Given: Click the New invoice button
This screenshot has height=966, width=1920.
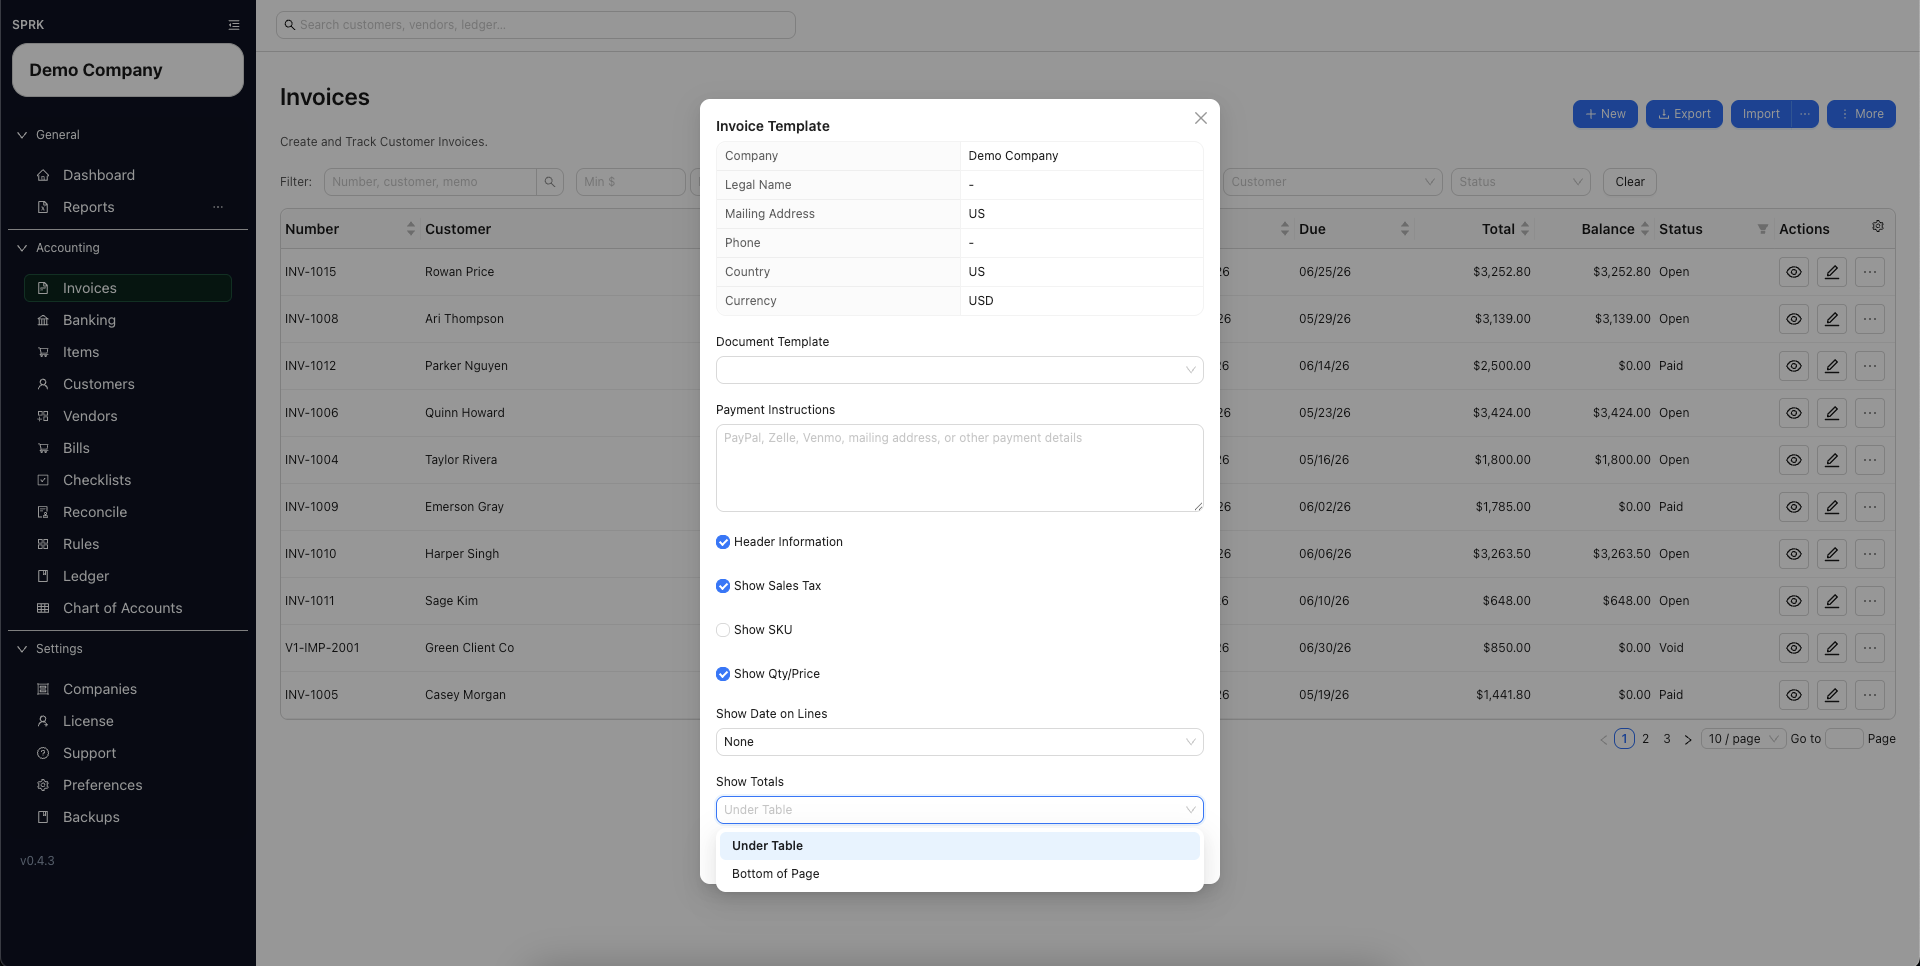Looking at the screenshot, I should click(1605, 114).
